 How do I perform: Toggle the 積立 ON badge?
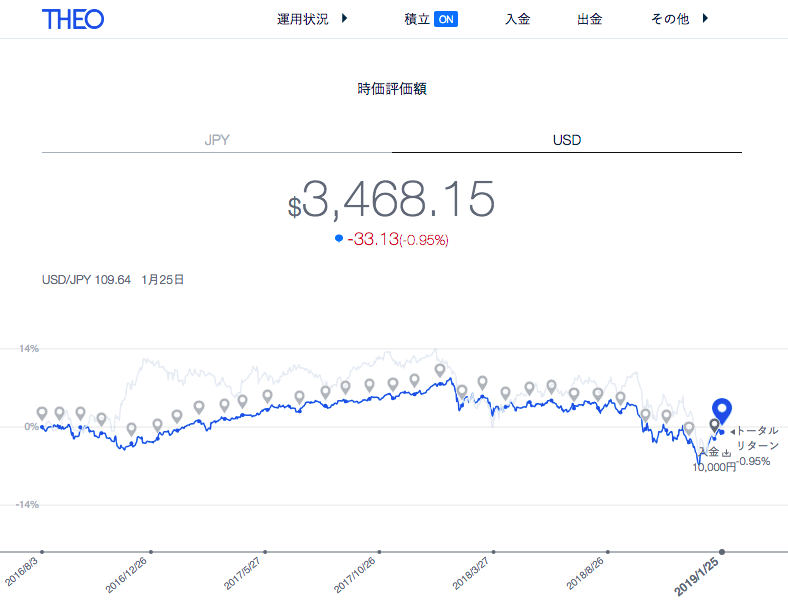[446, 19]
